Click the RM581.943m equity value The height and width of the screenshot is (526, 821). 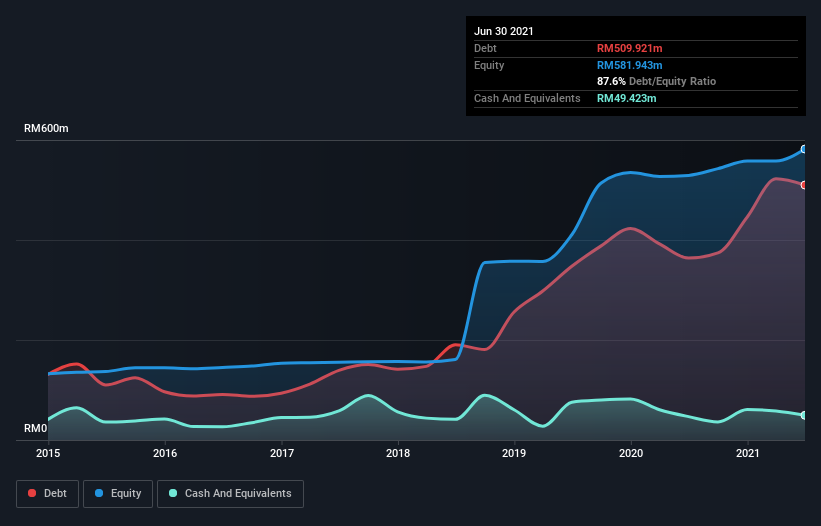(629, 65)
